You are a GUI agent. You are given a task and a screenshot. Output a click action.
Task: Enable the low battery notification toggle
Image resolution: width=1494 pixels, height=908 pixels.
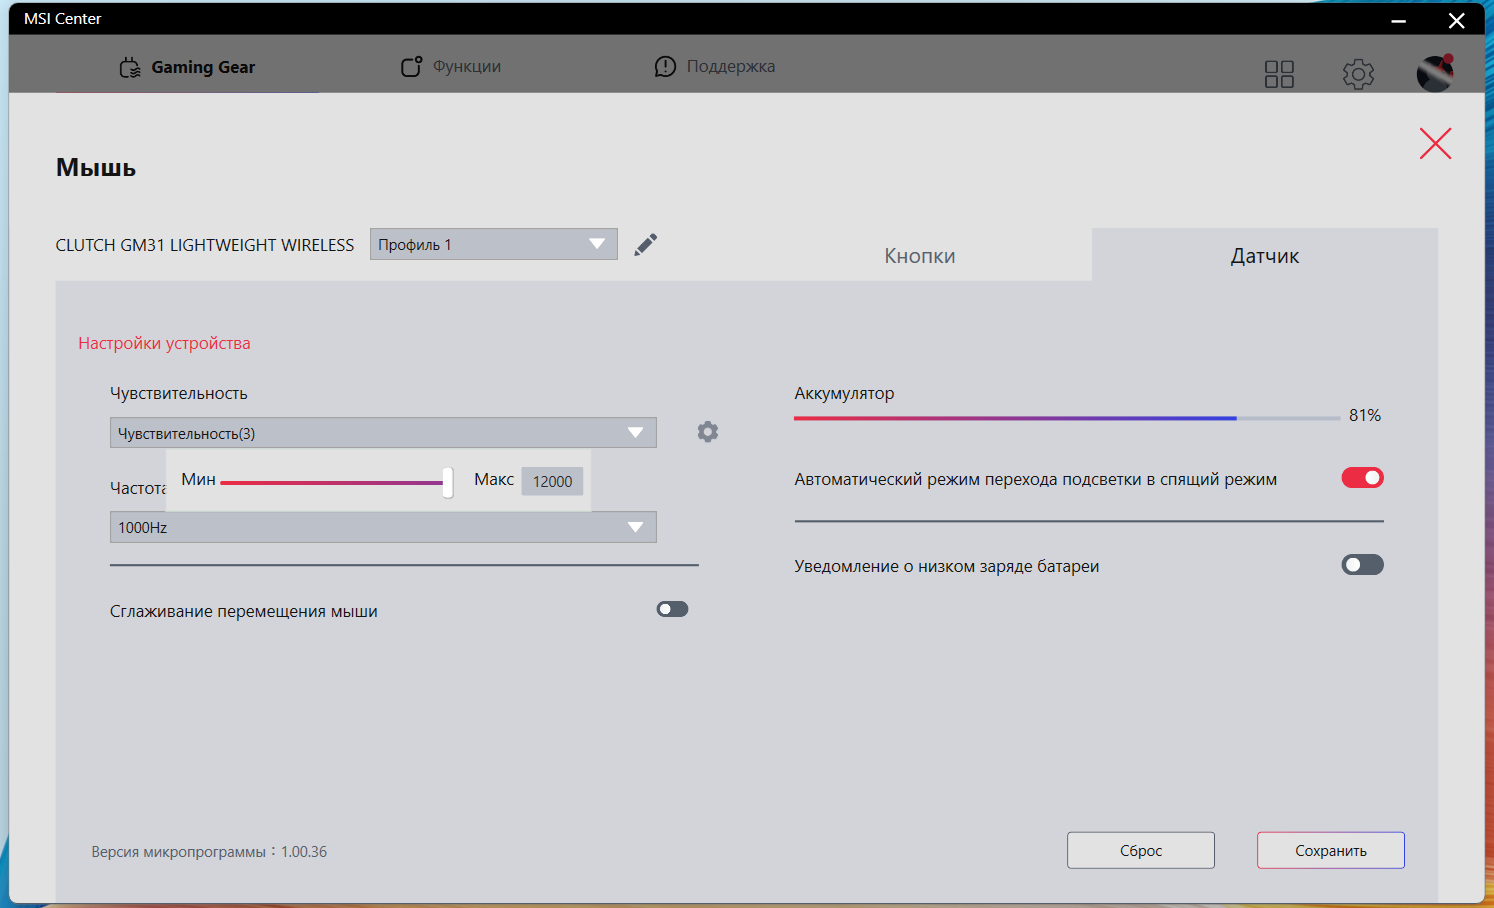click(1362, 565)
